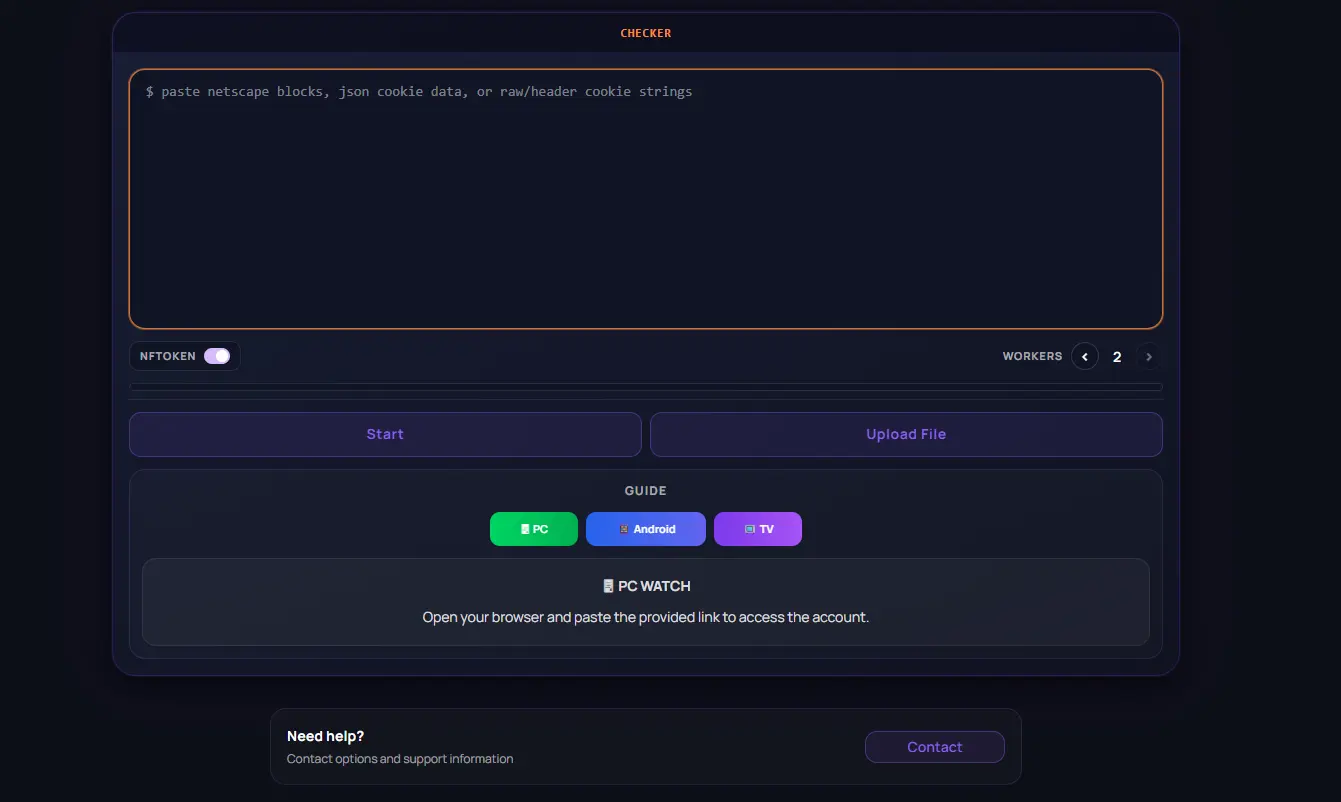1341x802 pixels.
Task: Select the PC guide tab
Action: tap(534, 529)
